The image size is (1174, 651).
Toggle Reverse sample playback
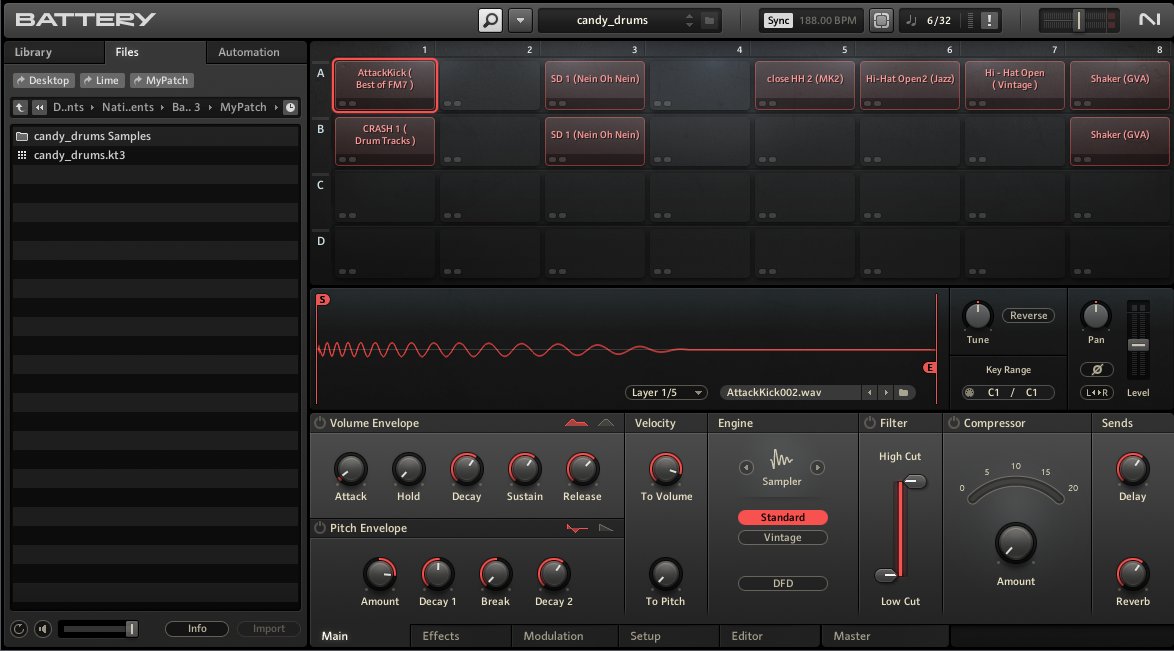point(1028,315)
